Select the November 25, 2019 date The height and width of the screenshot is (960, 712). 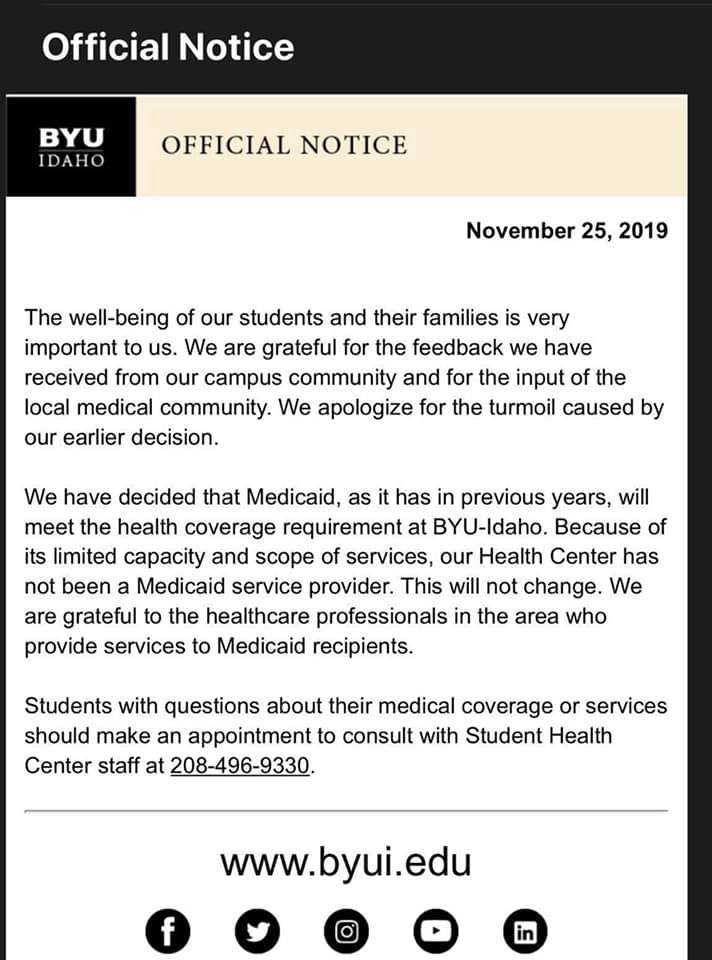[x=567, y=231]
